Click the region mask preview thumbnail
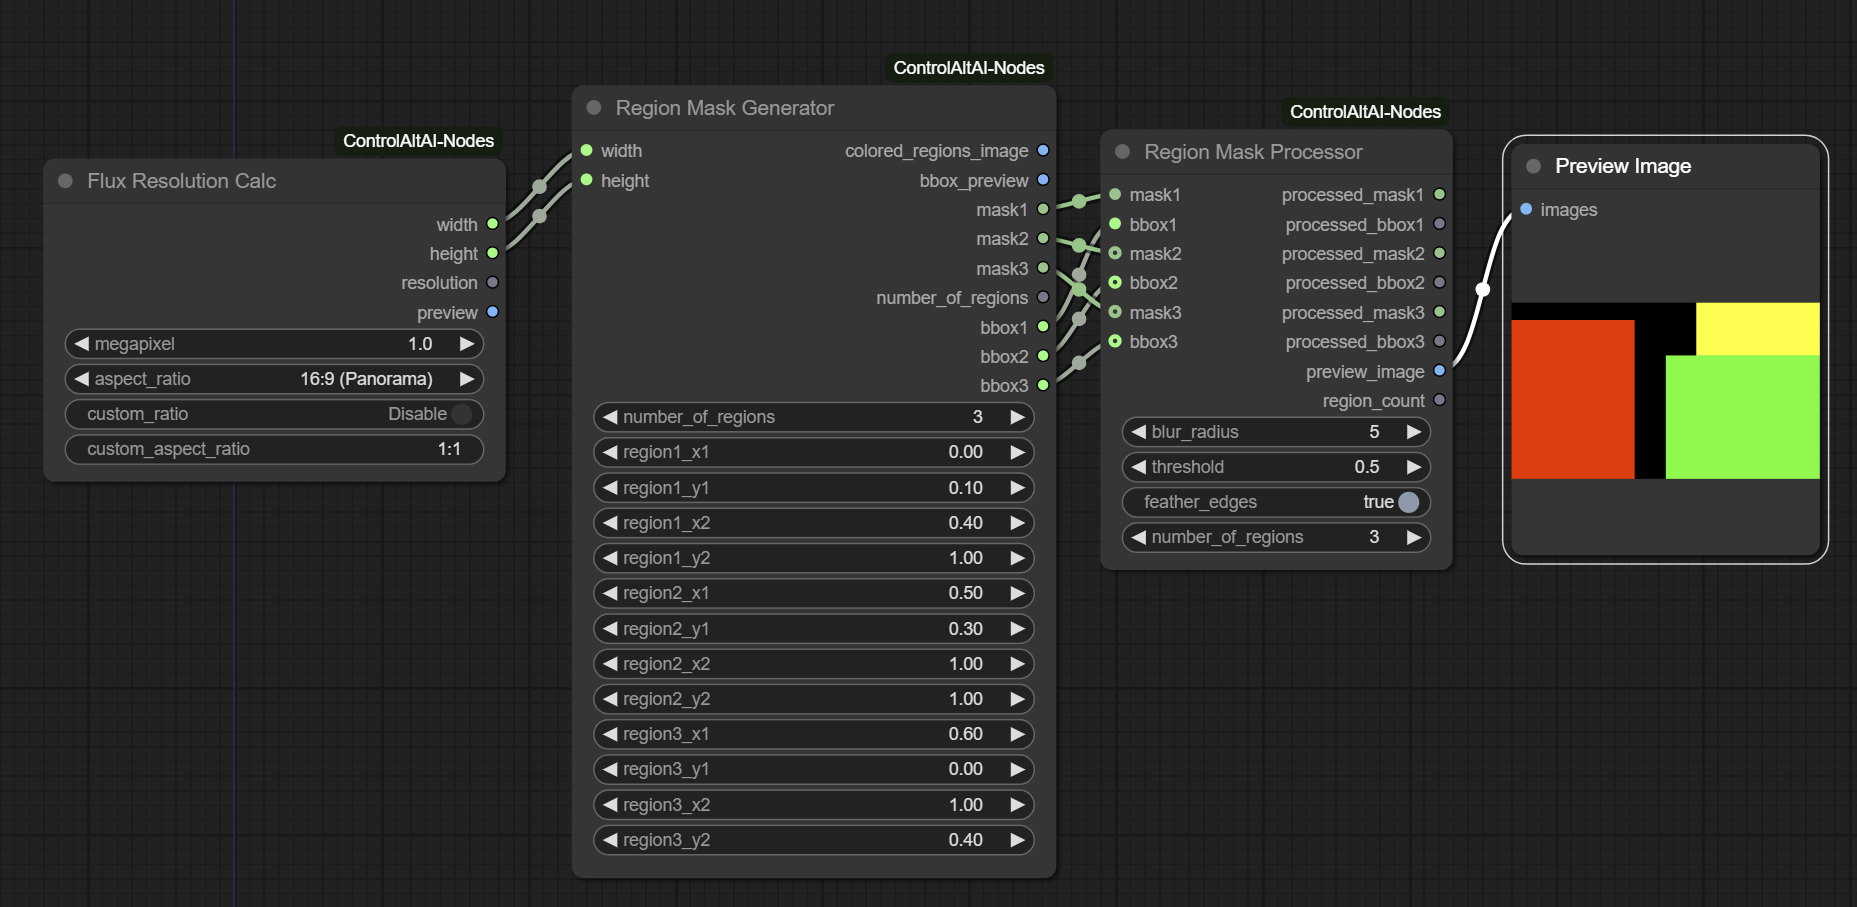1857x907 pixels. coord(1665,391)
